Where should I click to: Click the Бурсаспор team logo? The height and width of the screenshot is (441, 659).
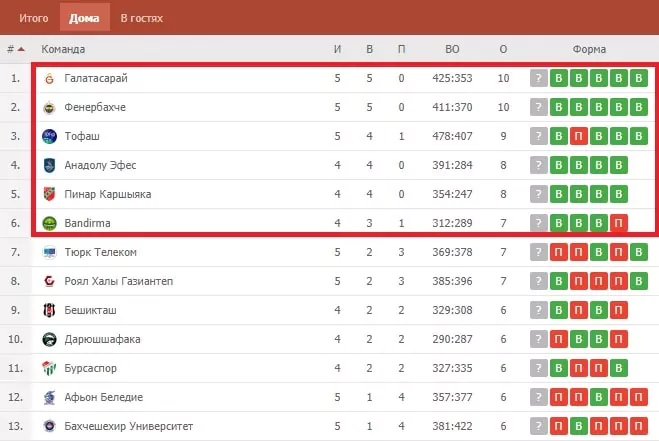(49, 368)
